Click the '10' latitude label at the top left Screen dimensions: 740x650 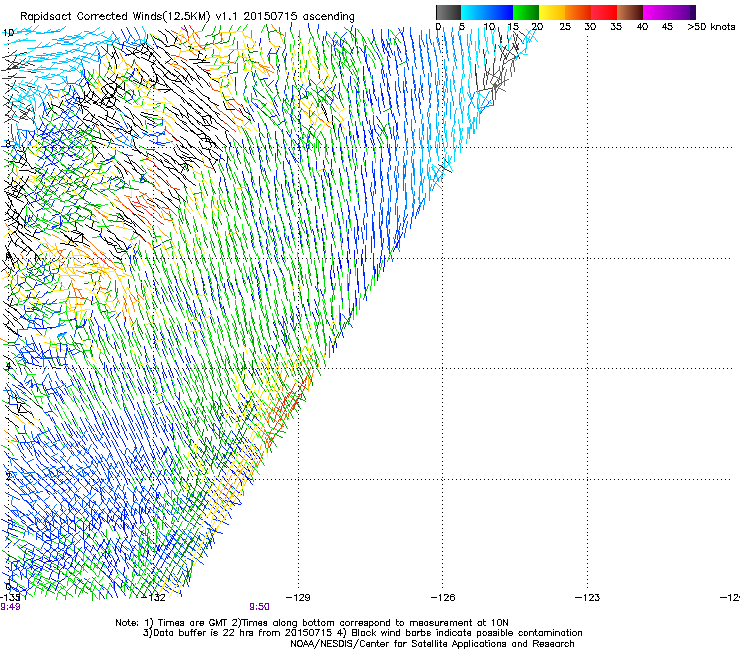(x=8, y=33)
